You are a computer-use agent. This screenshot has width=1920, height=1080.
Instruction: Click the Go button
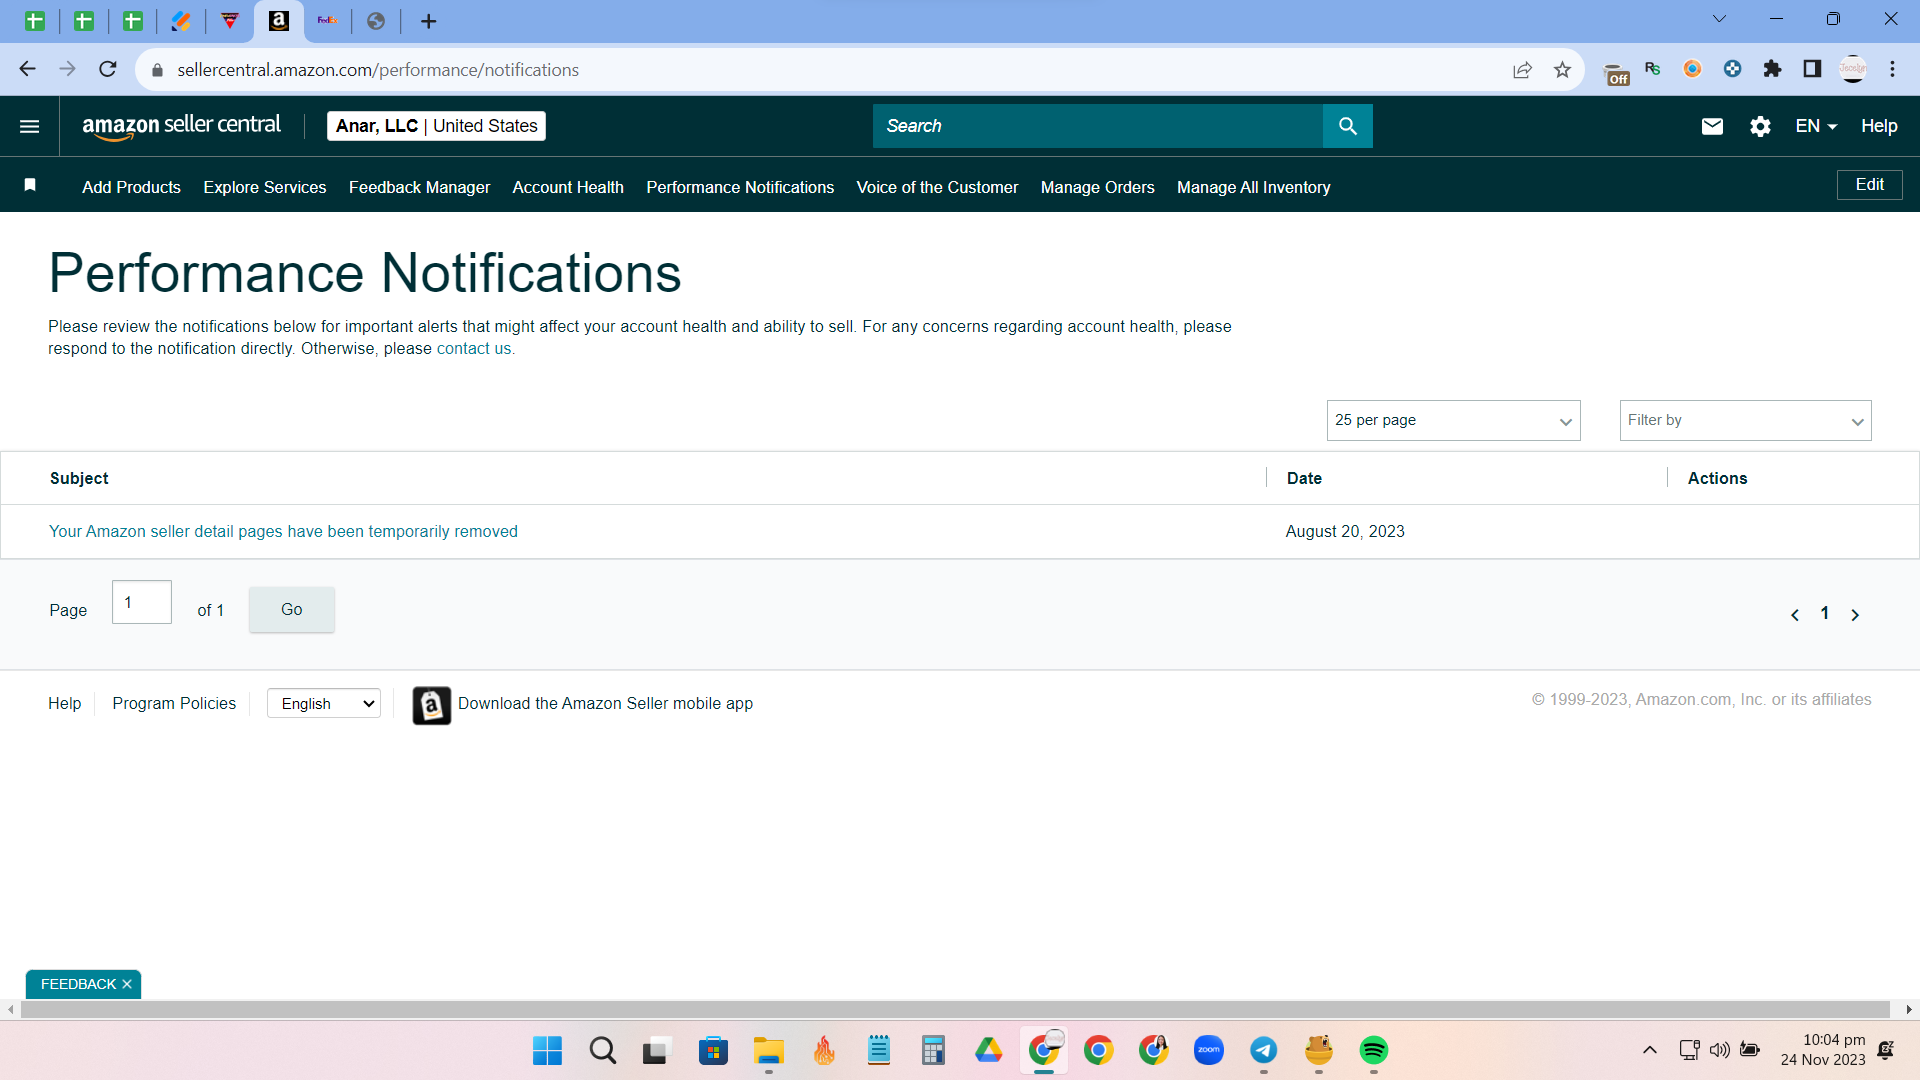(291, 609)
